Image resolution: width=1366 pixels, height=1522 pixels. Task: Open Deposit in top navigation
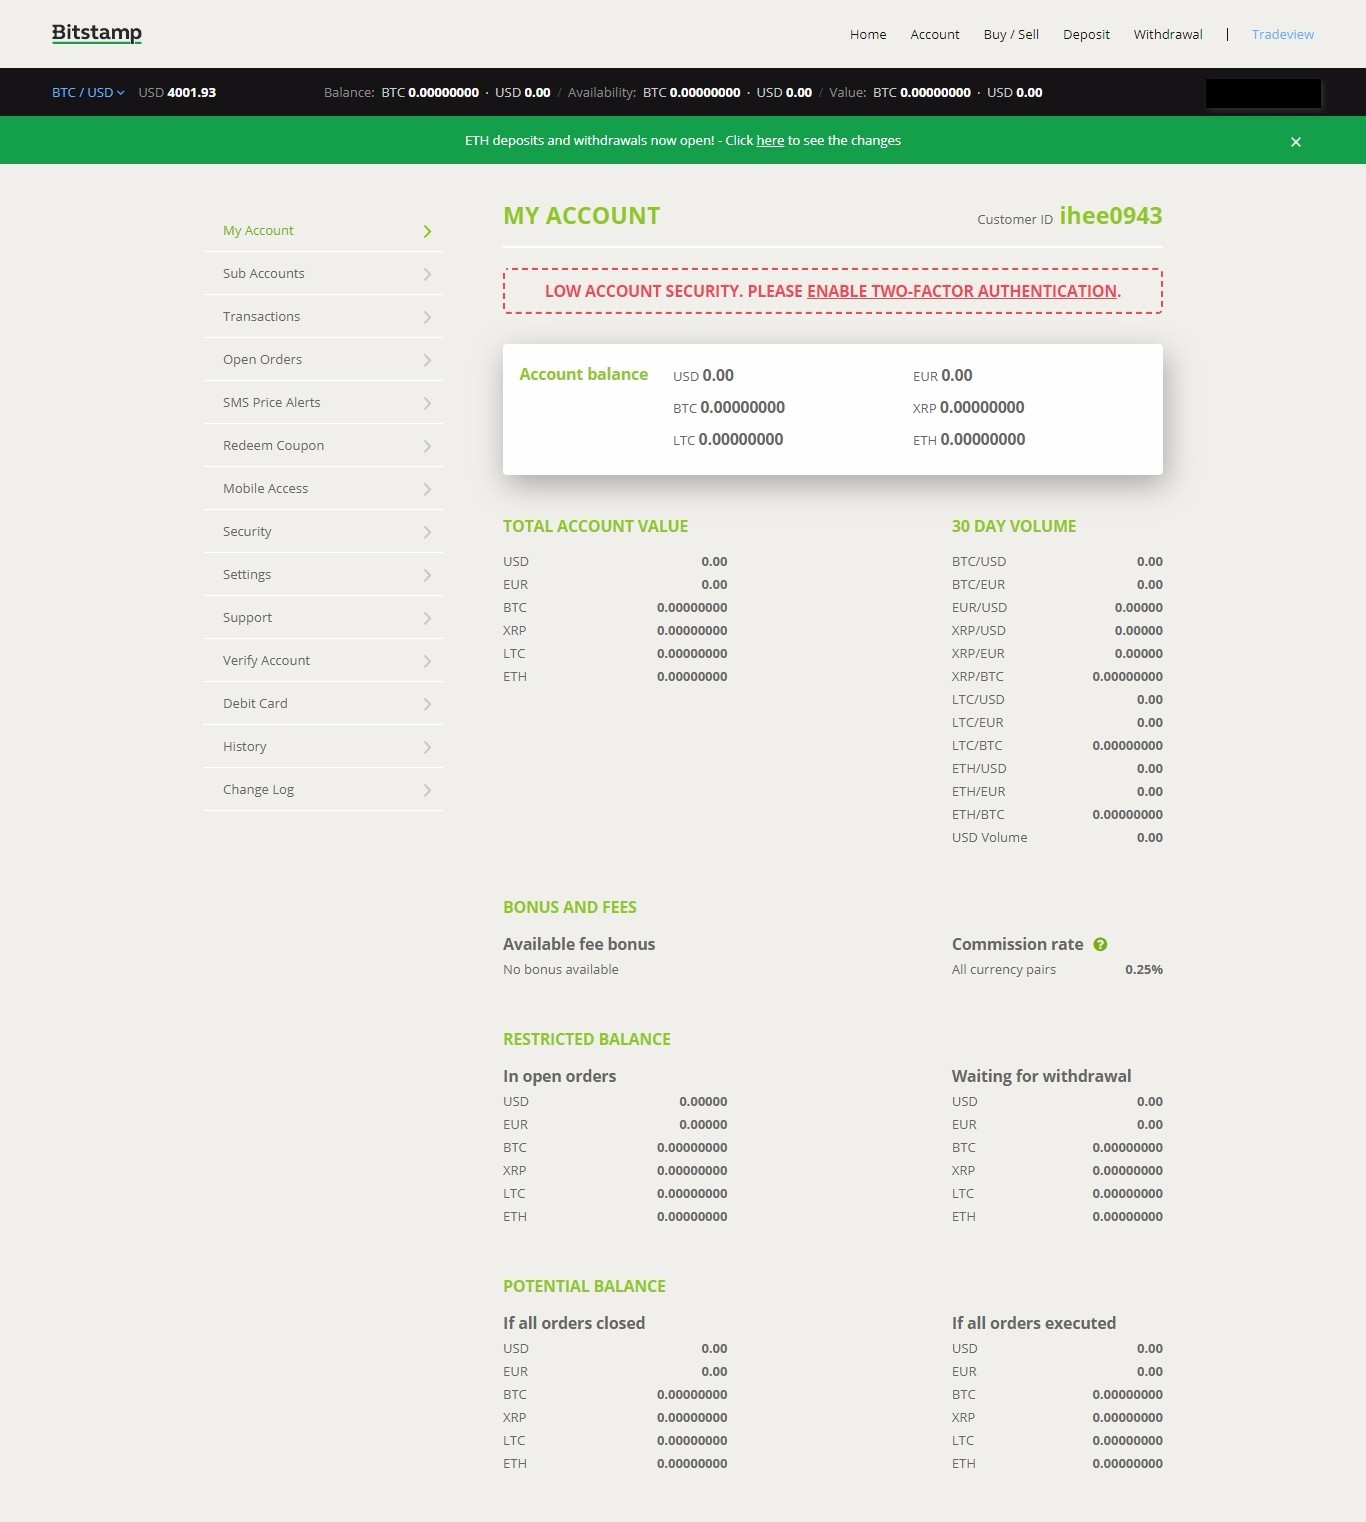(x=1086, y=34)
